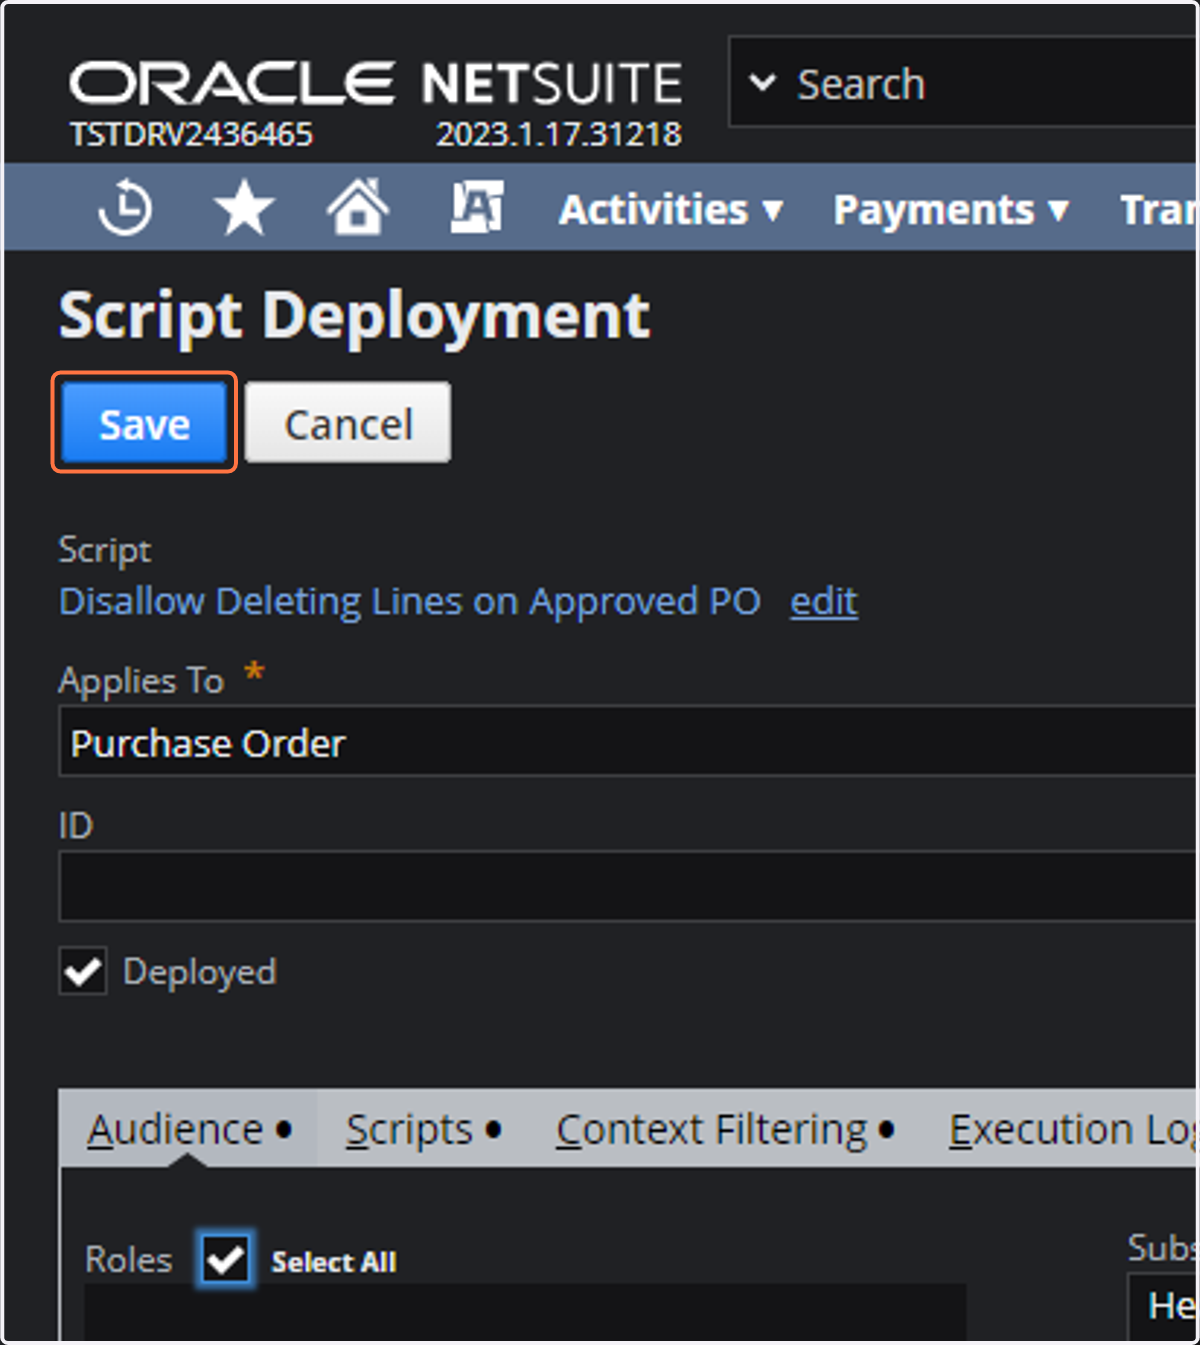This screenshot has width=1200, height=1345.
Task: Open the Payments menu
Action: pos(951,210)
